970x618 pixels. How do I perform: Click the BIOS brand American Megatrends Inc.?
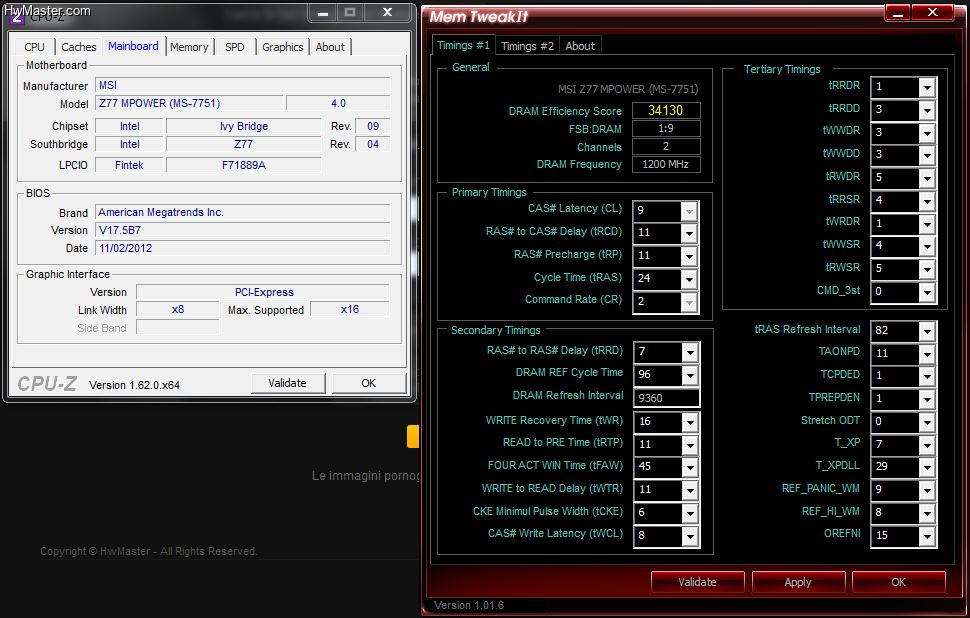click(x=242, y=212)
